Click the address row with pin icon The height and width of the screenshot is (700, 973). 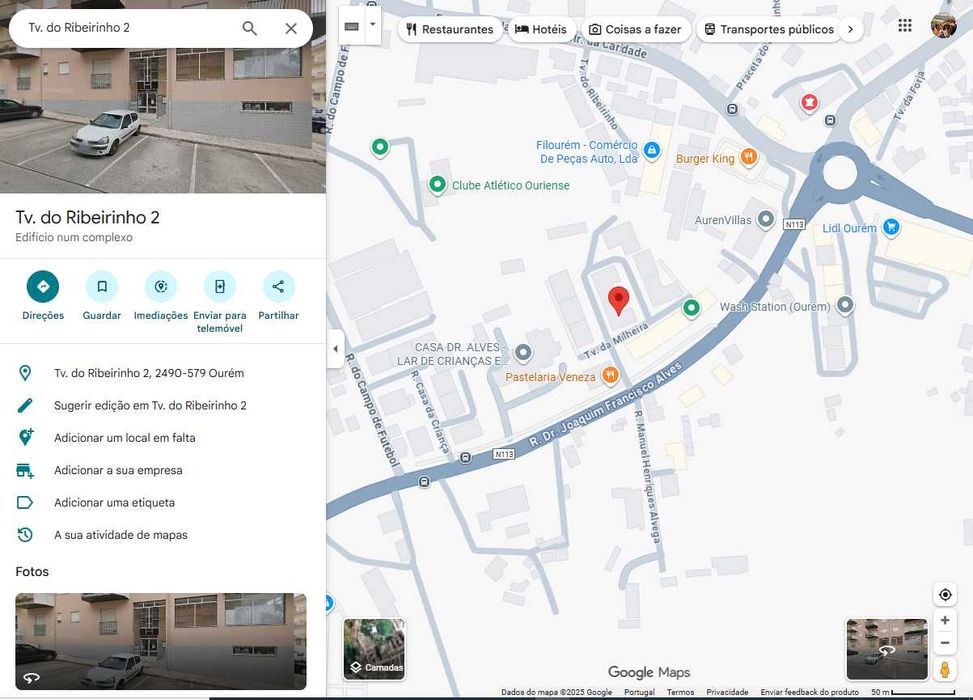pos(163,373)
